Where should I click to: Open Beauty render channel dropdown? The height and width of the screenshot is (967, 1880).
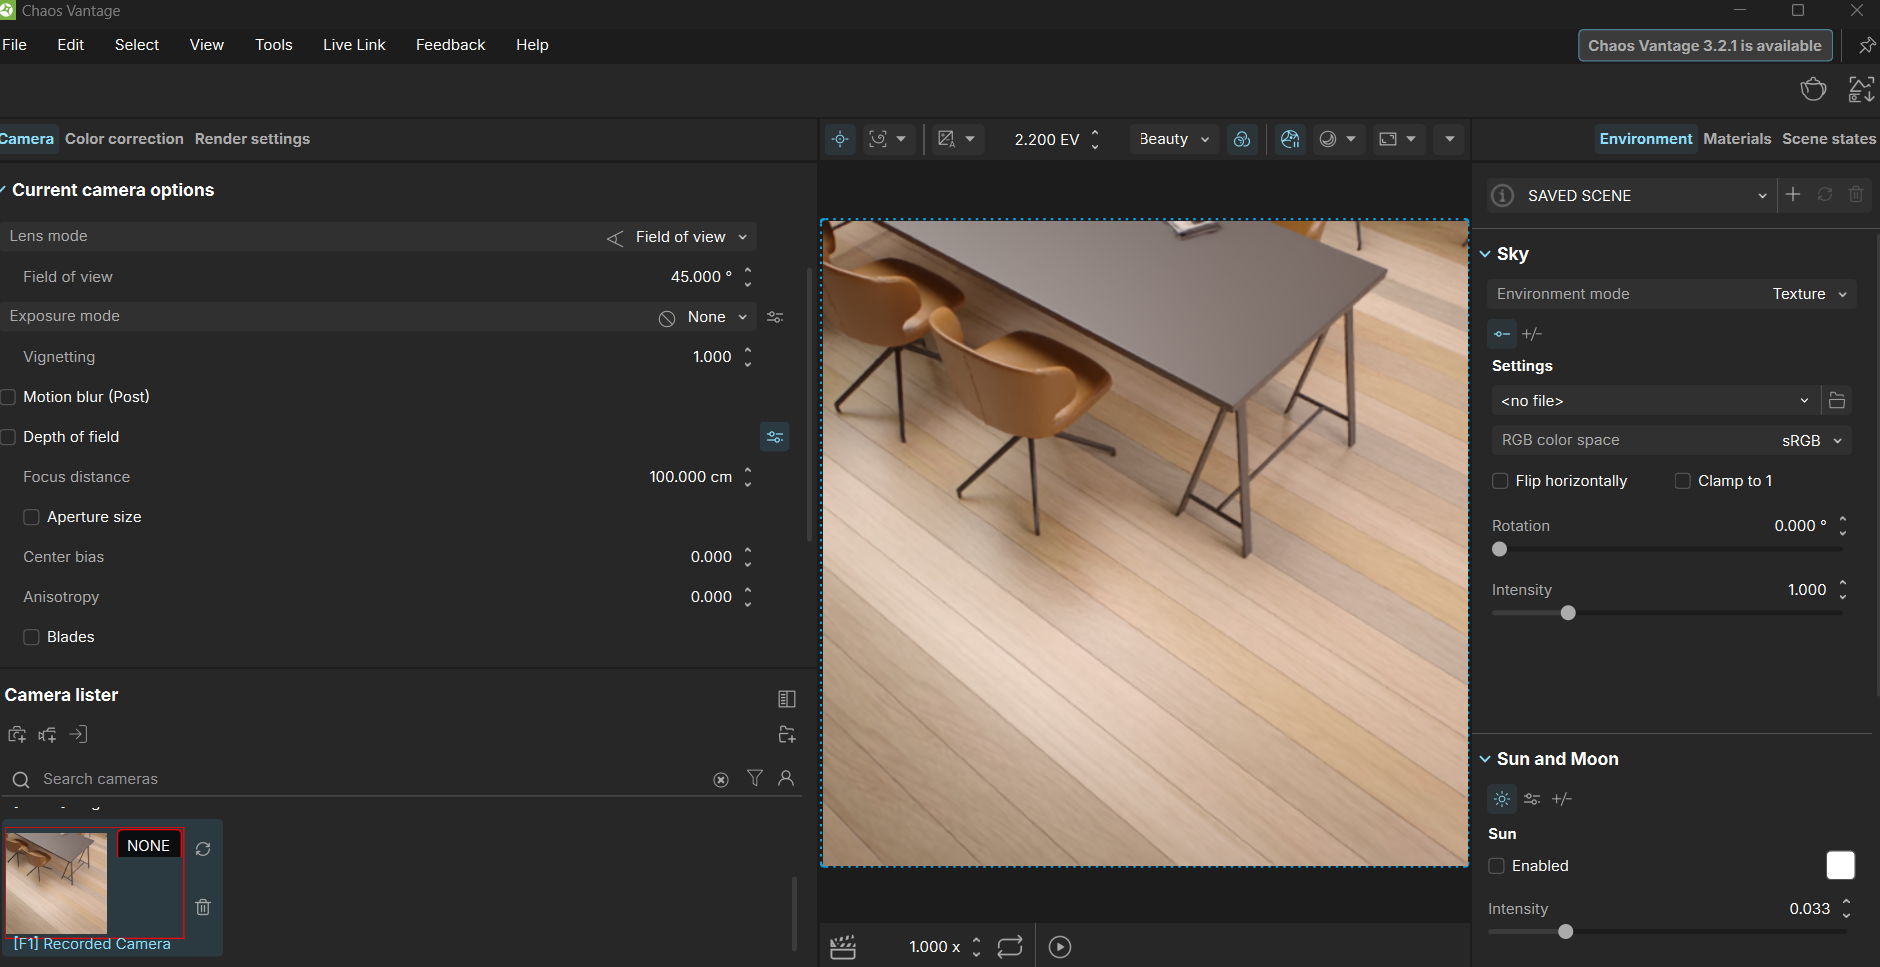coord(1174,139)
